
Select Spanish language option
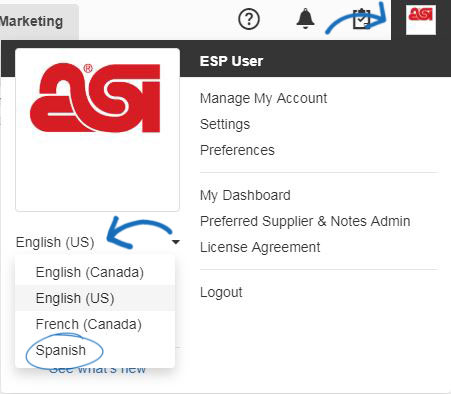(x=95, y=350)
